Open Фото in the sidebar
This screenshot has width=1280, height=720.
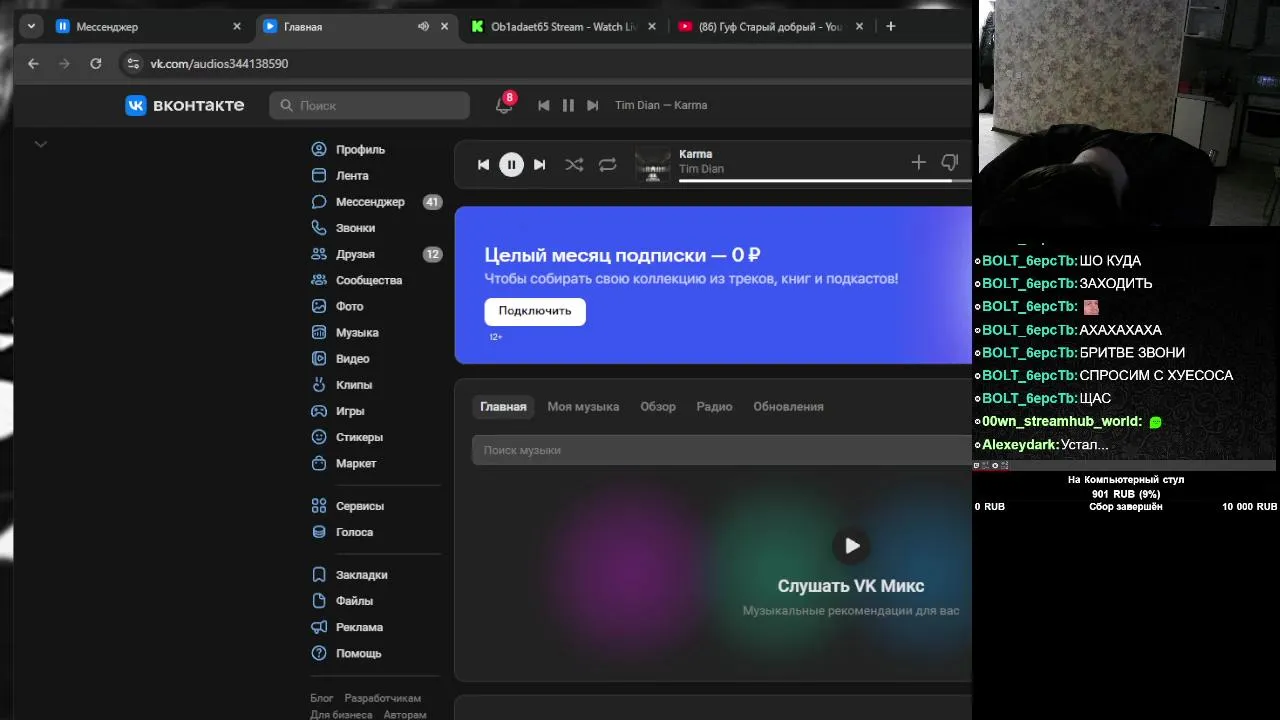click(x=338, y=306)
